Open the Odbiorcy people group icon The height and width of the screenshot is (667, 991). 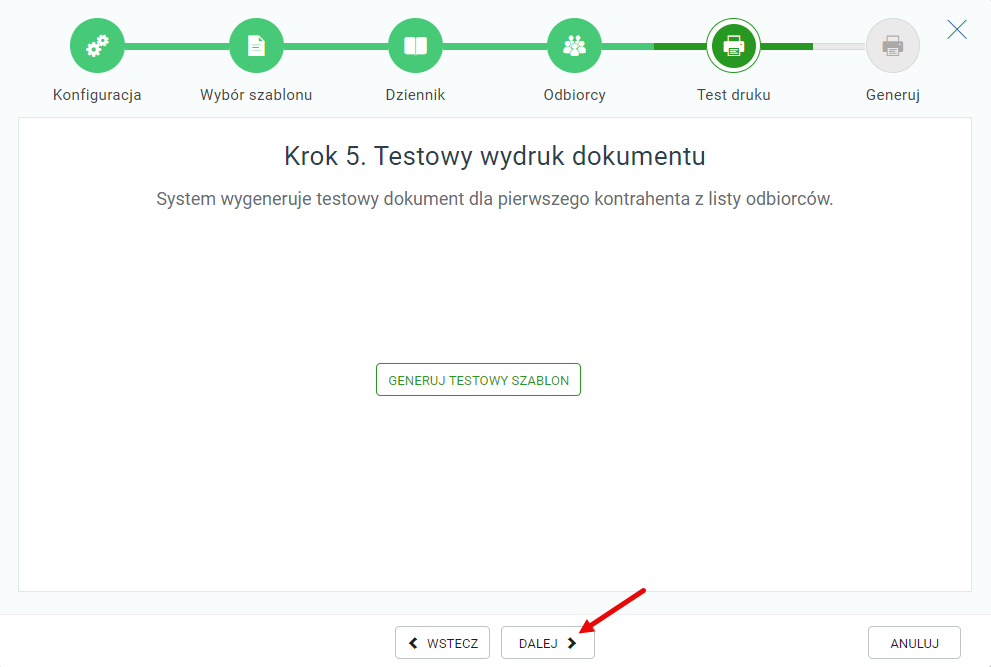click(575, 46)
